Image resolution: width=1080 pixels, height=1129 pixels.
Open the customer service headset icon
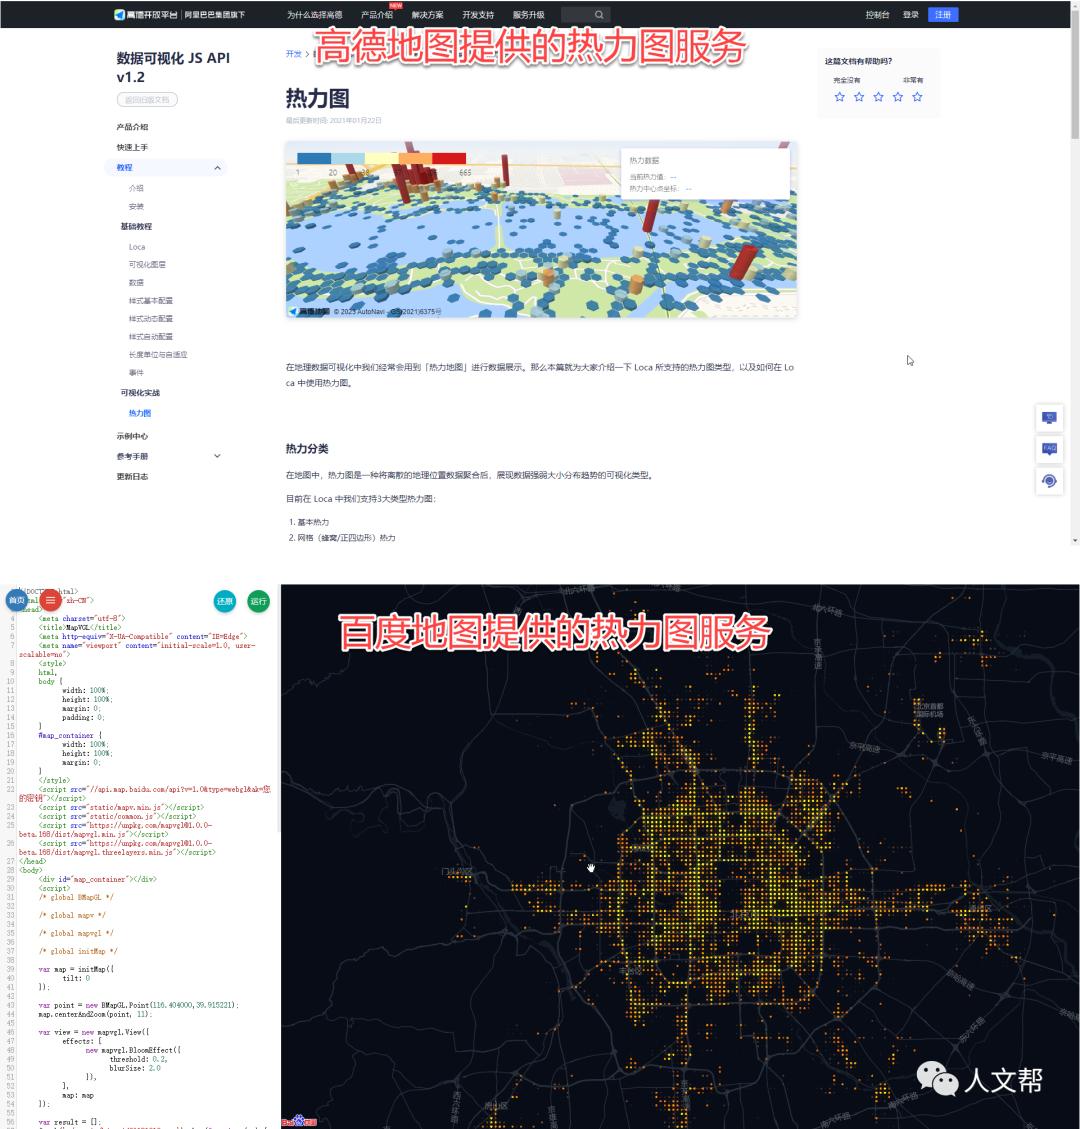coord(1049,481)
